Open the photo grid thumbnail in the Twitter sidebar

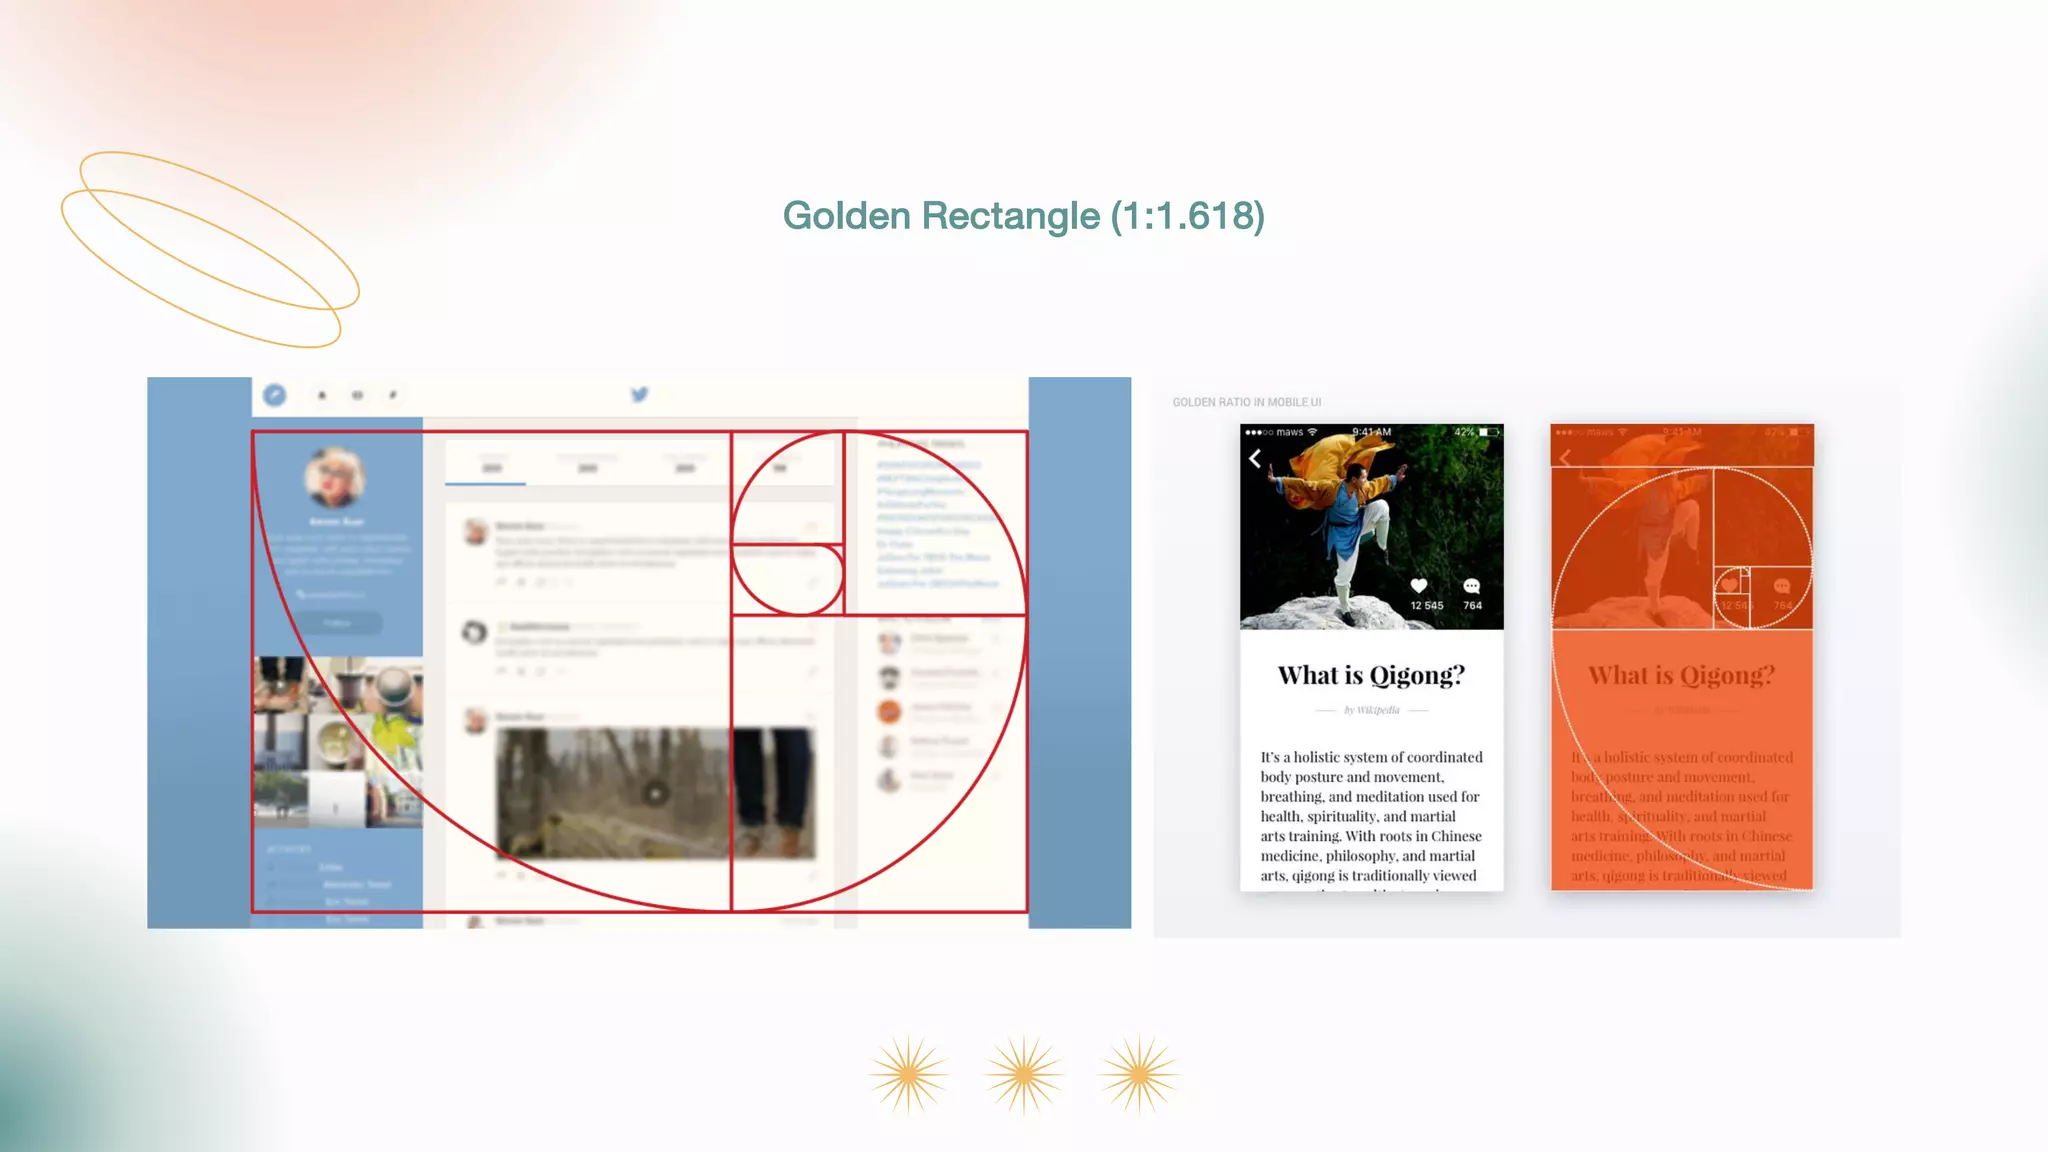point(337,742)
